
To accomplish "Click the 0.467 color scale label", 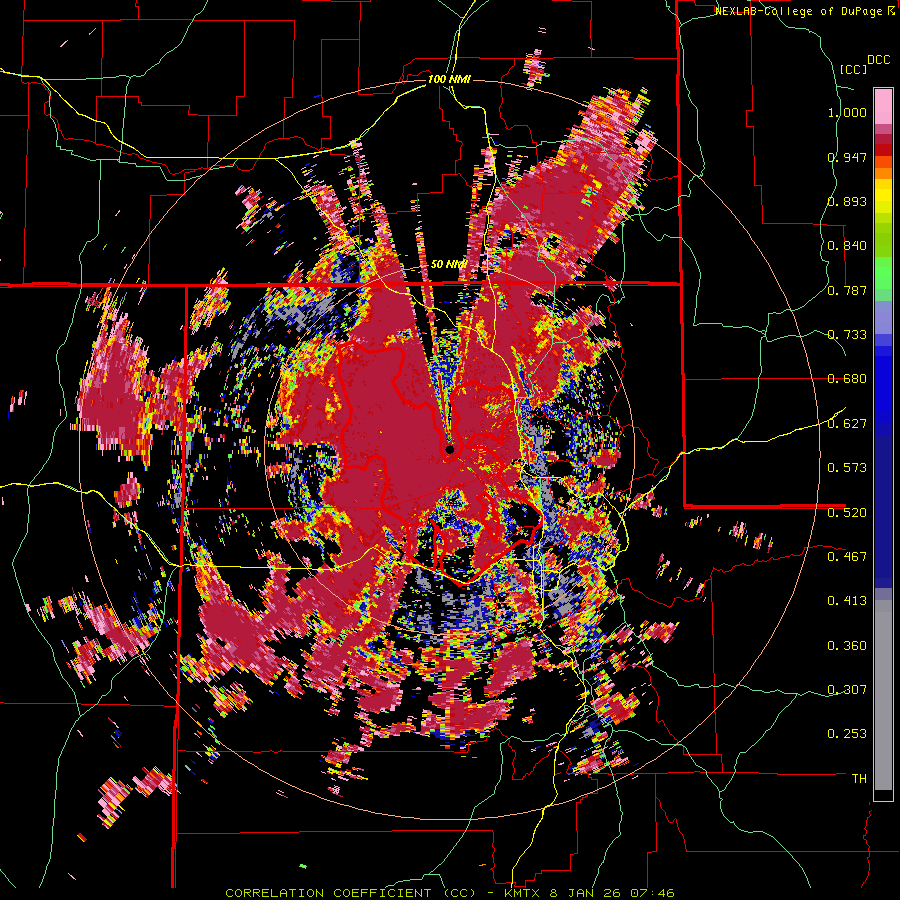I will click(x=847, y=557).
